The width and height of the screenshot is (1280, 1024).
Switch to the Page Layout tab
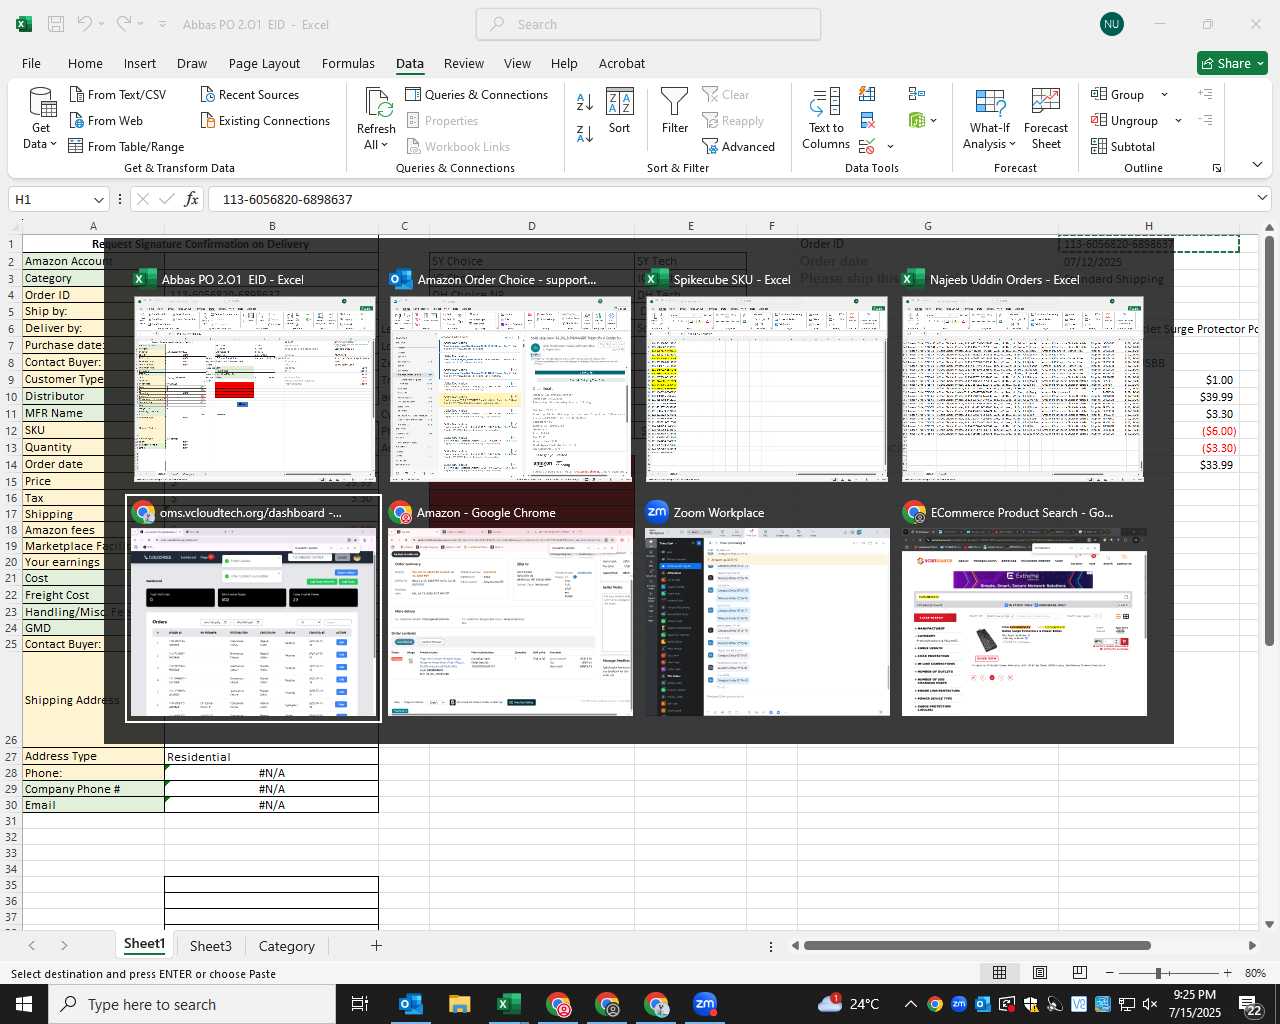264,63
